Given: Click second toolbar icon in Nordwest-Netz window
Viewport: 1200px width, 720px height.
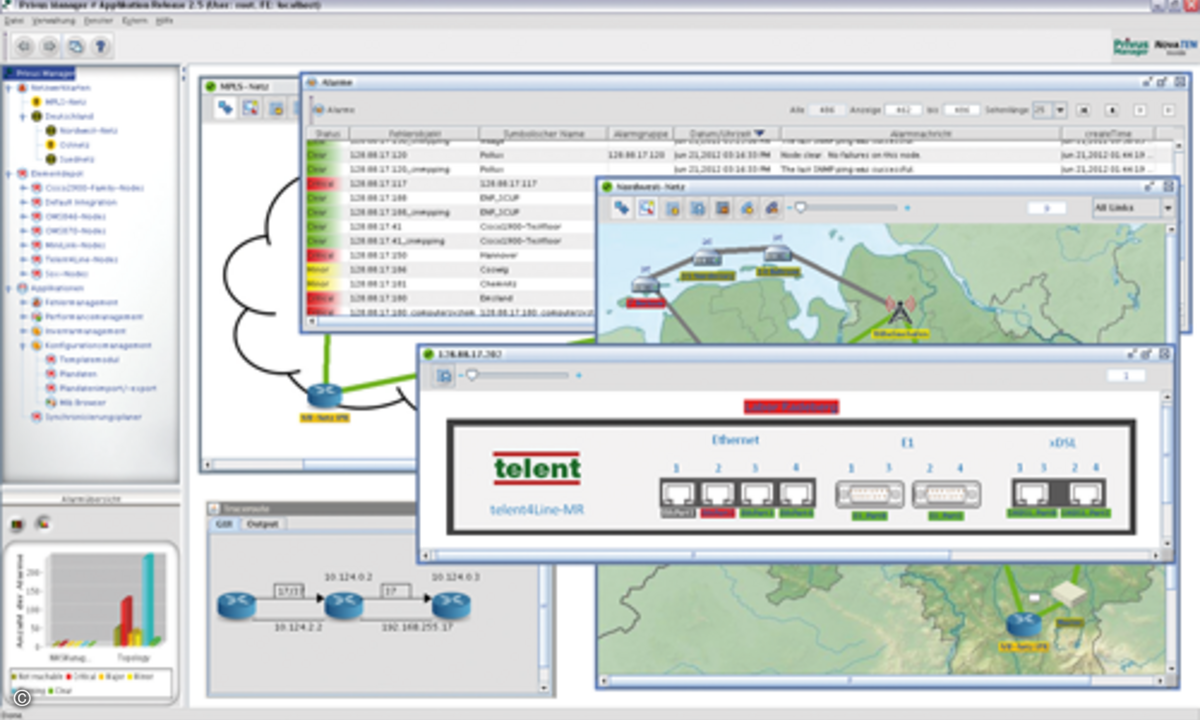Looking at the screenshot, I should (647, 208).
